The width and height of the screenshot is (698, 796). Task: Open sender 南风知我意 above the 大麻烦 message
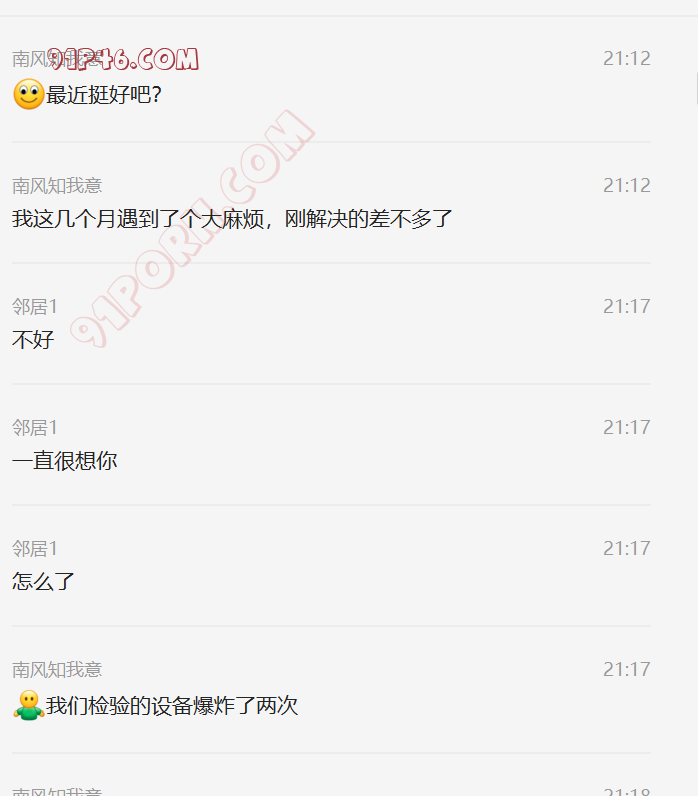[57, 186]
